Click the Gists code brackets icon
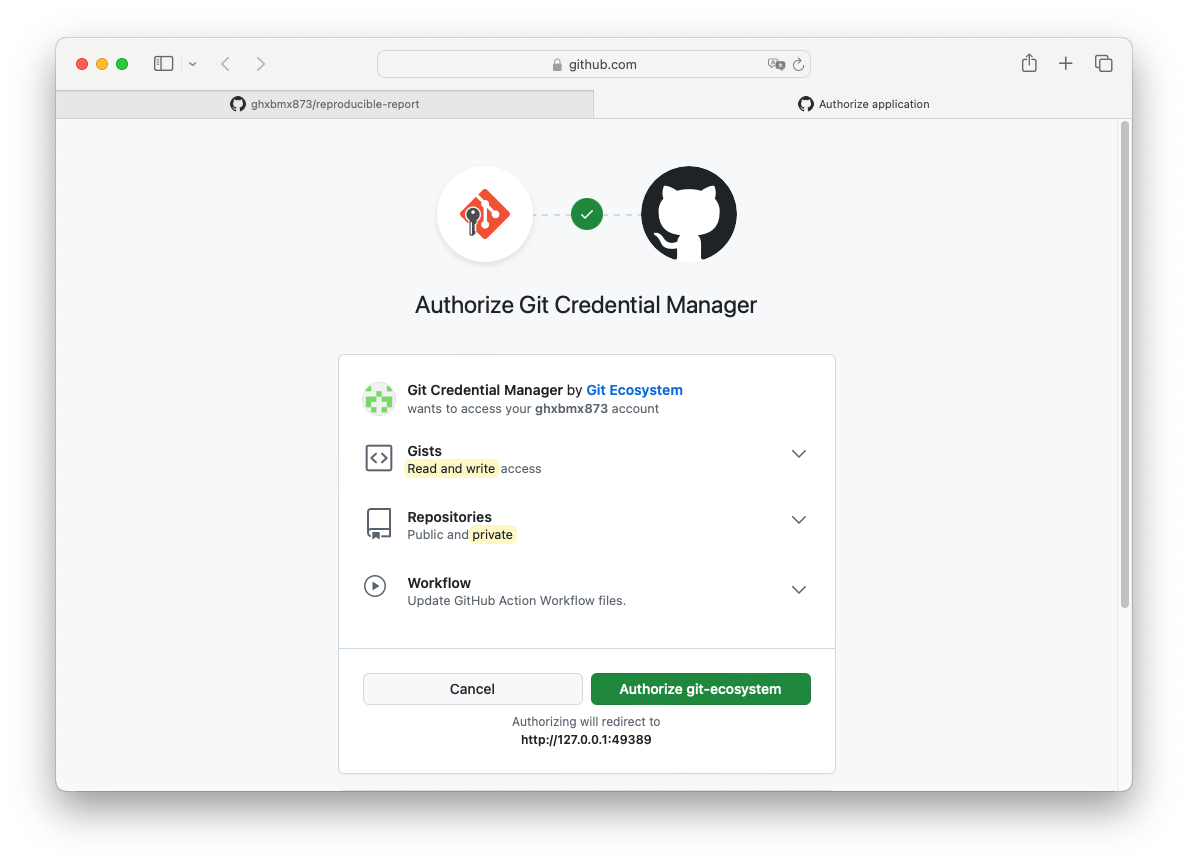 379,458
